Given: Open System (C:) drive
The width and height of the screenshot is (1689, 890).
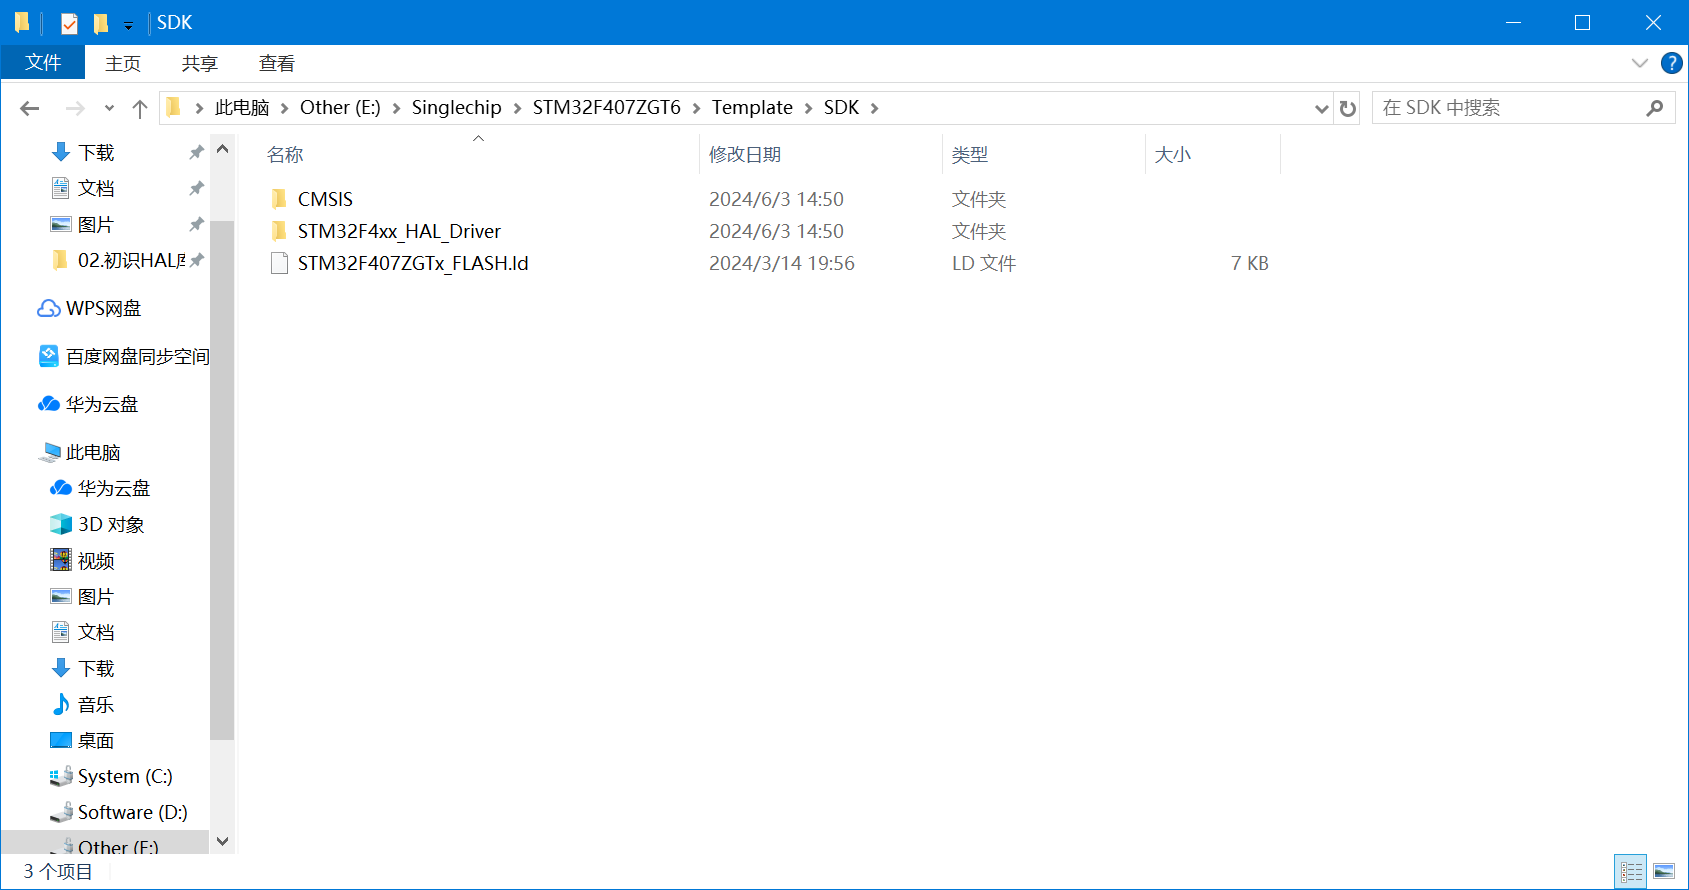Looking at the screenshot, I should 125,776.
